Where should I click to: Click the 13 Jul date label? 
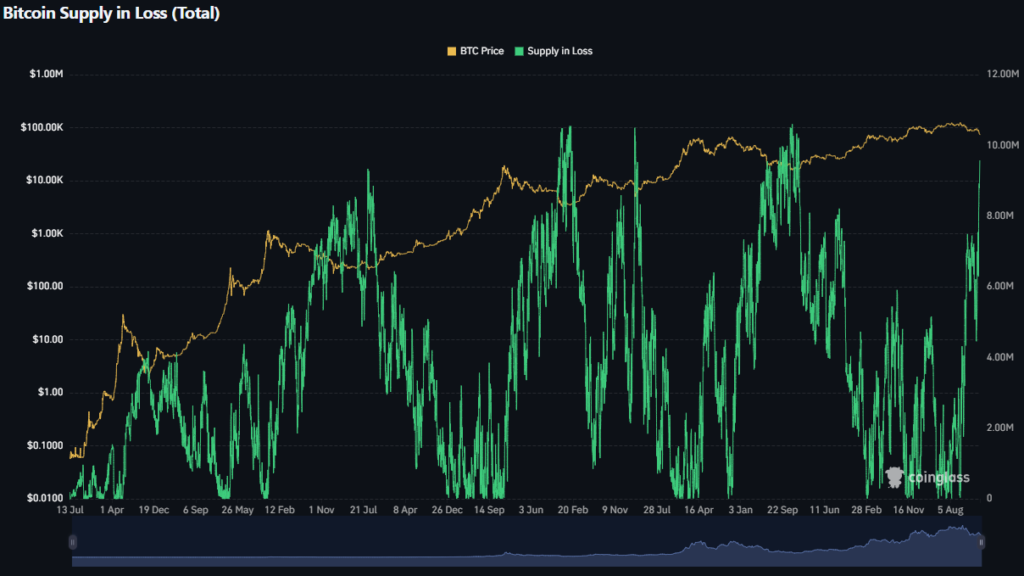pos(72,509)
